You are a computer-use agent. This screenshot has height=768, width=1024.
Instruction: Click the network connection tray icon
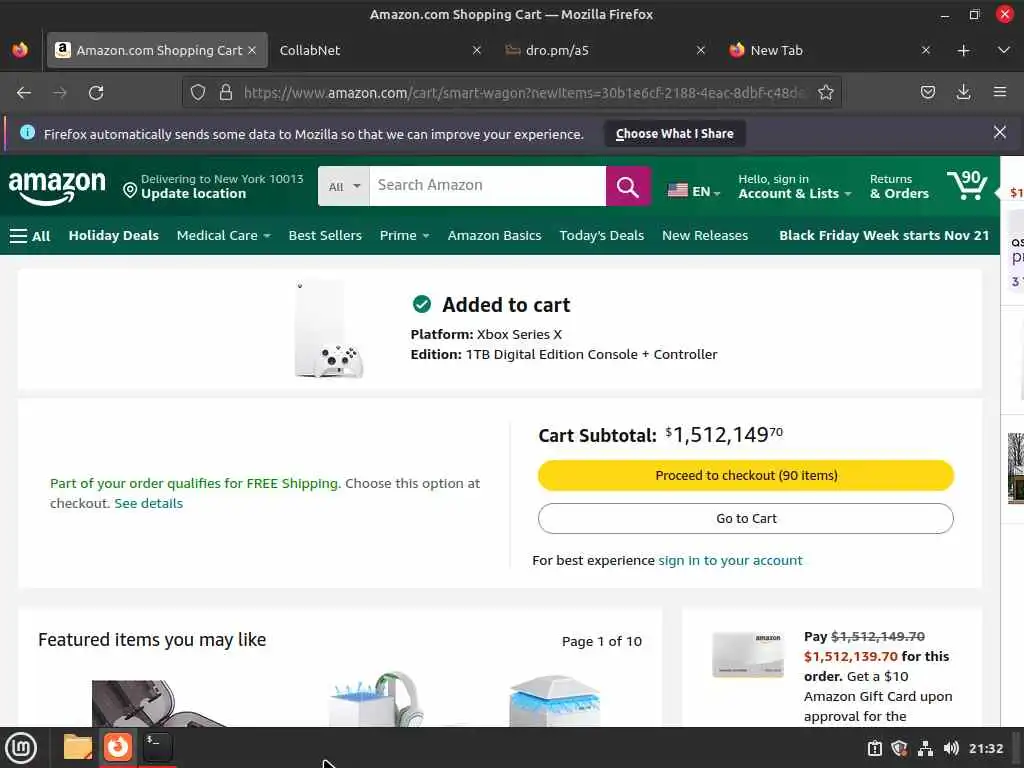925,748
